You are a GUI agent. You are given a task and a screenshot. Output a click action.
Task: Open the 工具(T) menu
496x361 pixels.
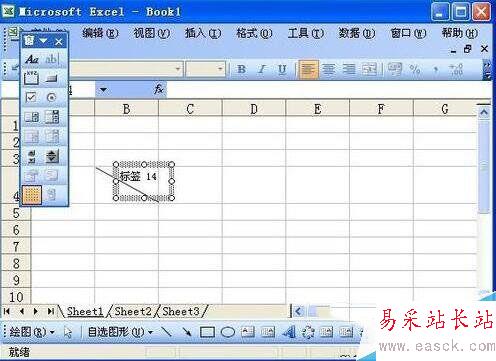[x=305, y=33]
